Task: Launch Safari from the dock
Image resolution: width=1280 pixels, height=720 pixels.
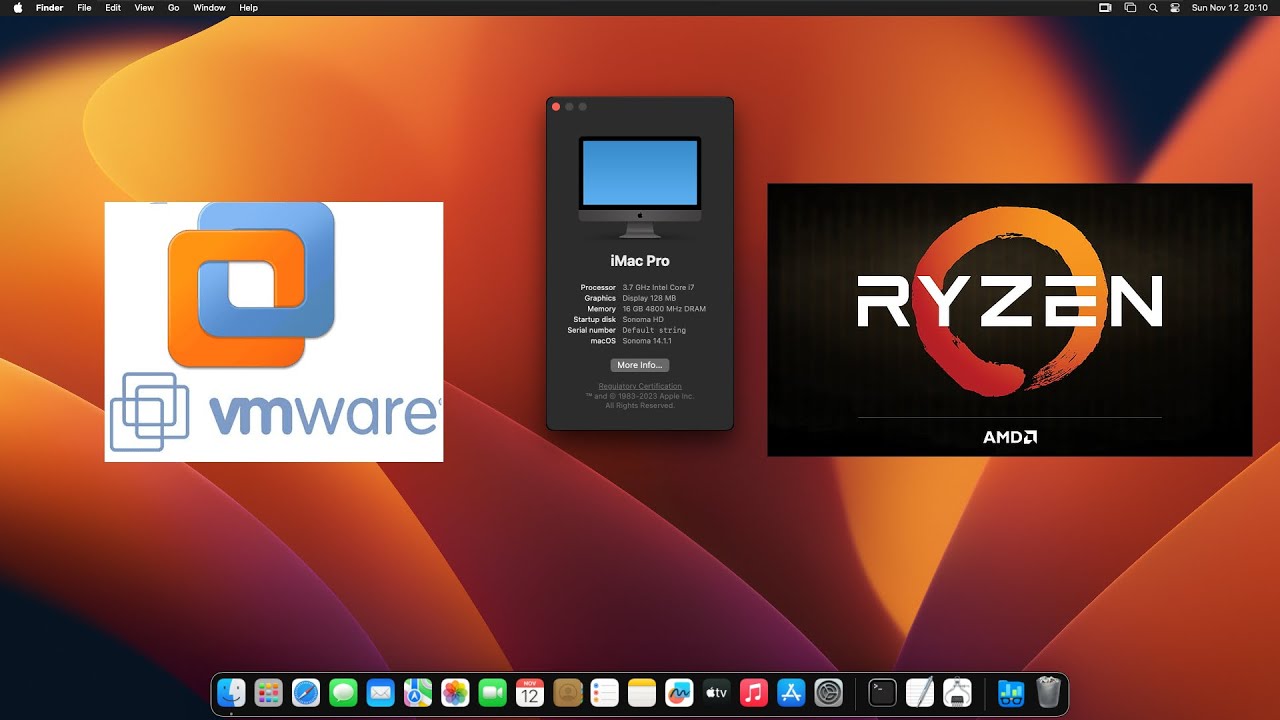Action: 306,692
